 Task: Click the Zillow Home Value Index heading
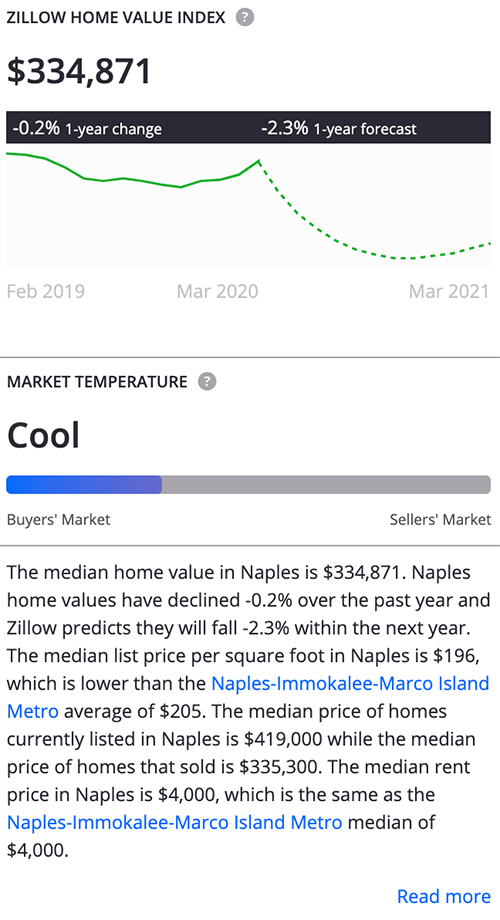116,18
